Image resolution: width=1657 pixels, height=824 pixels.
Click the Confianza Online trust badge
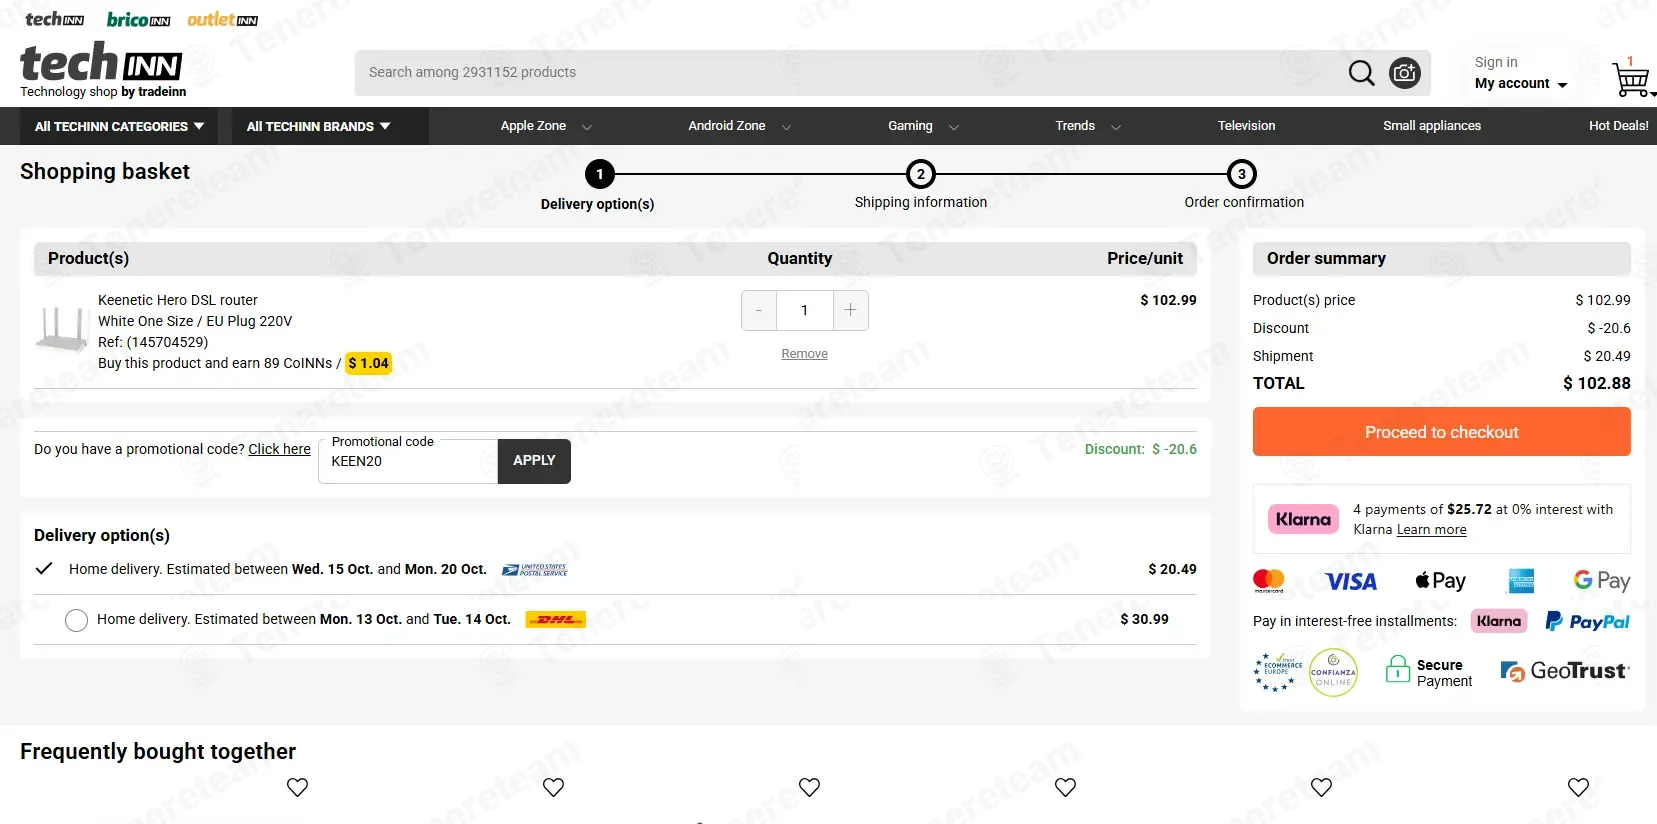coord(1333,673)
